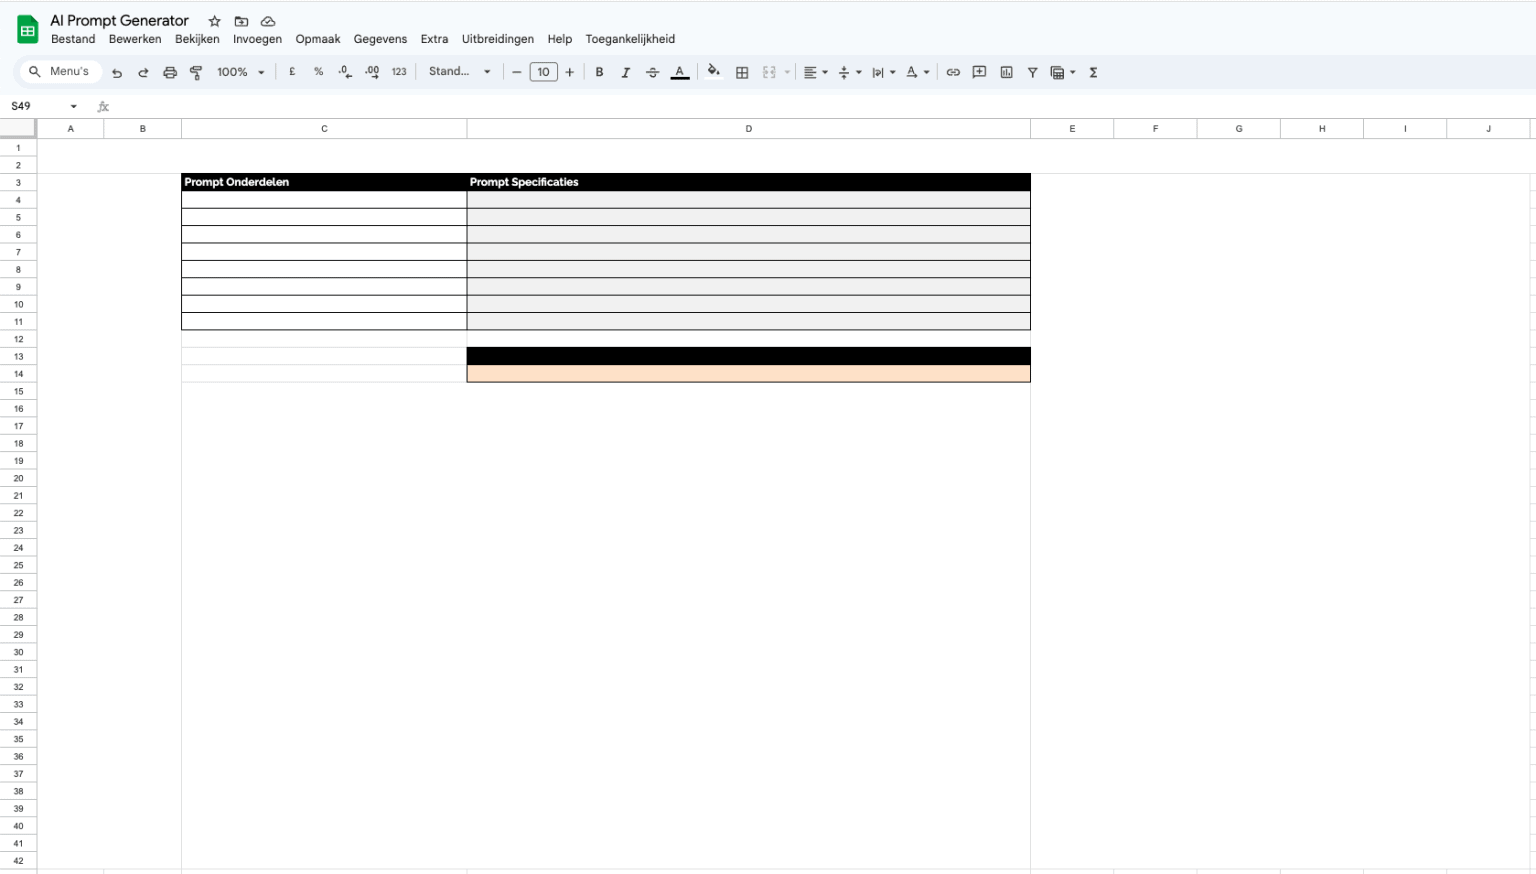The image size is (1536, 874).
Task: Create a filter
Action: [1032, 71]
